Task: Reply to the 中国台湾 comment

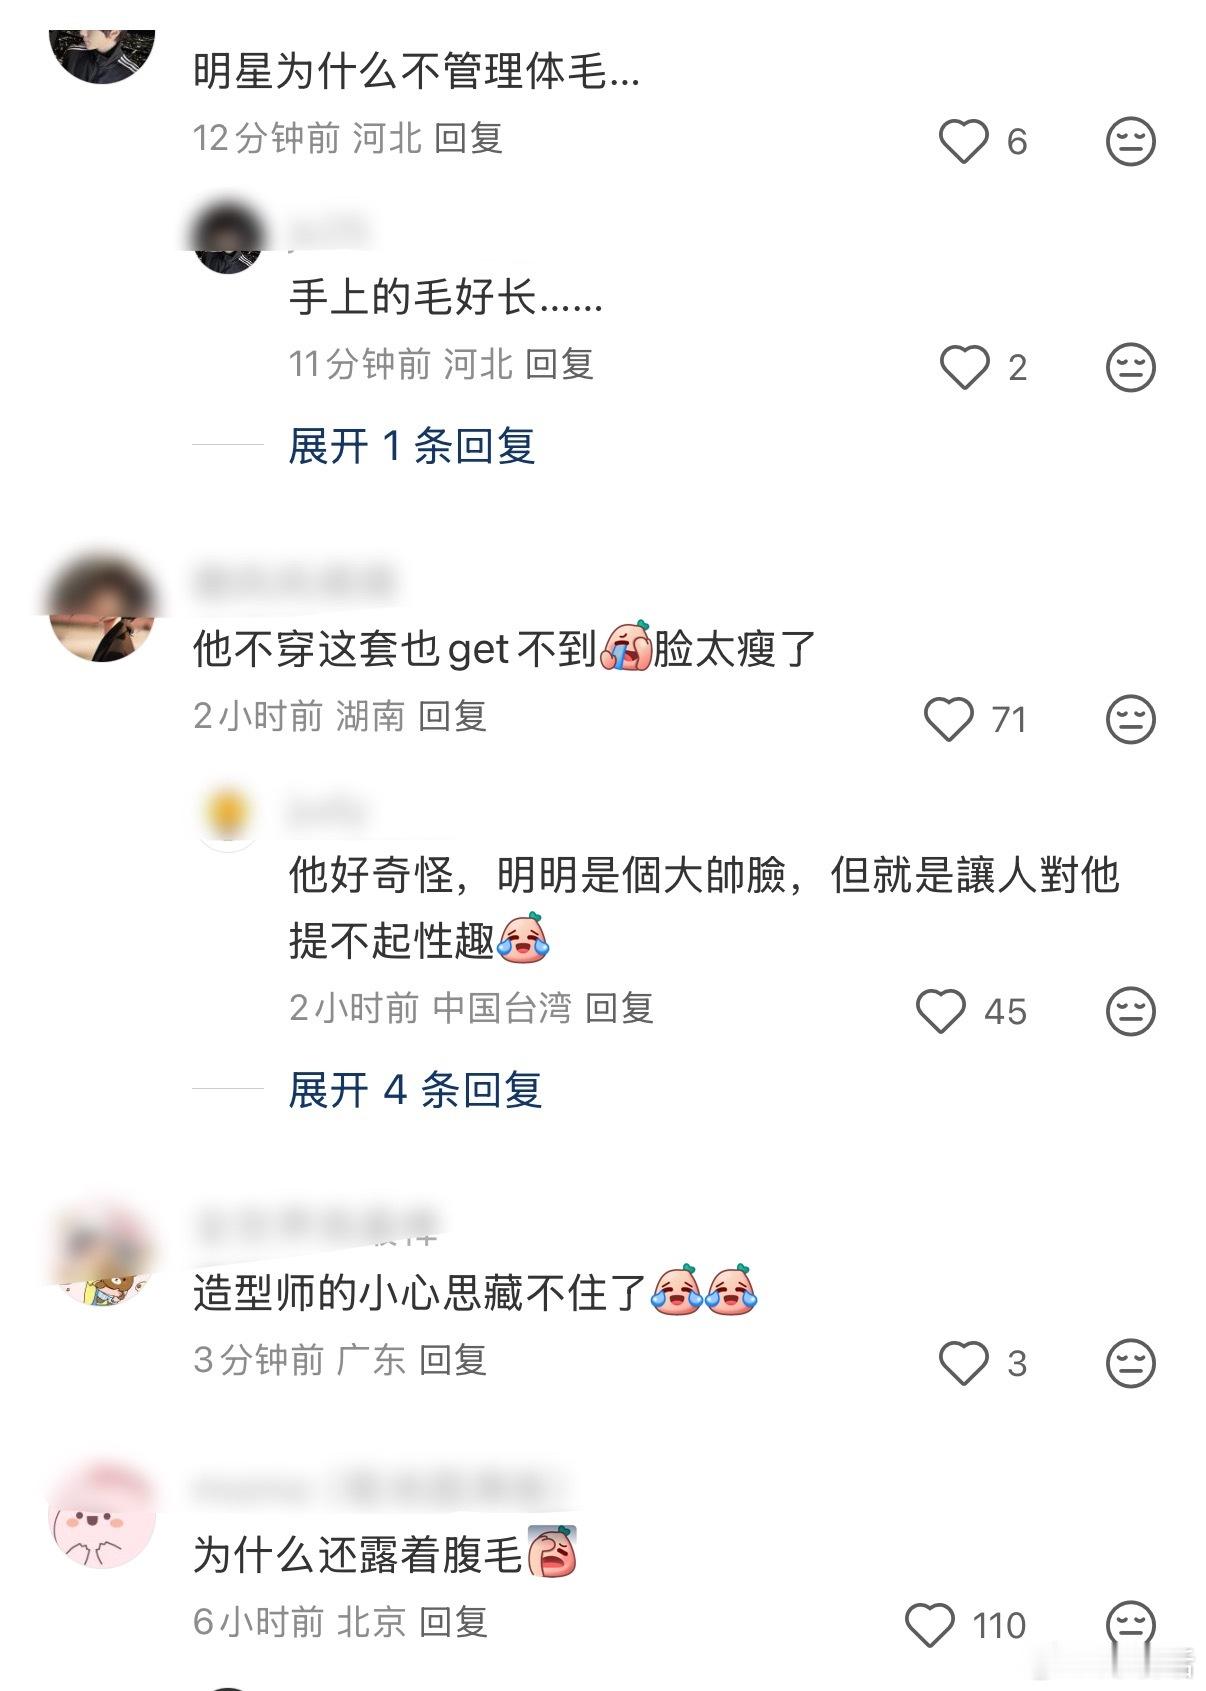Action: coord(619,1008)
